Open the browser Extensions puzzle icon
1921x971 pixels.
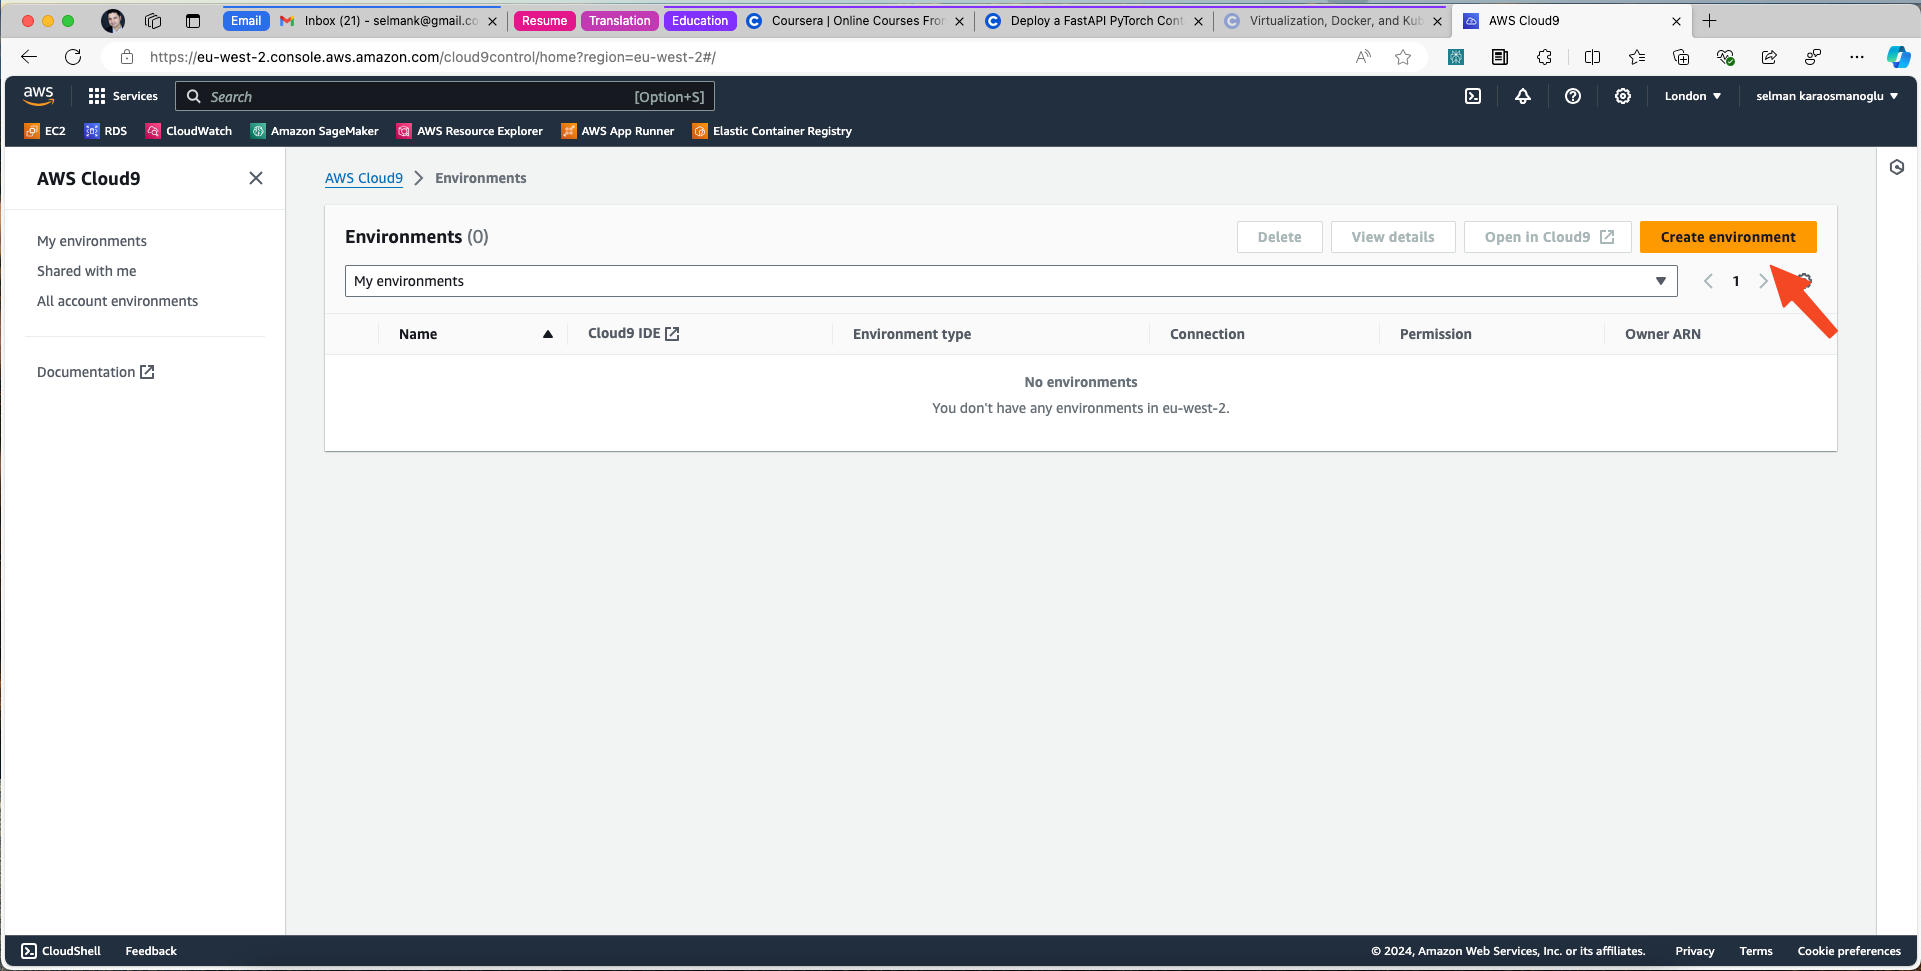(1544, 57)
